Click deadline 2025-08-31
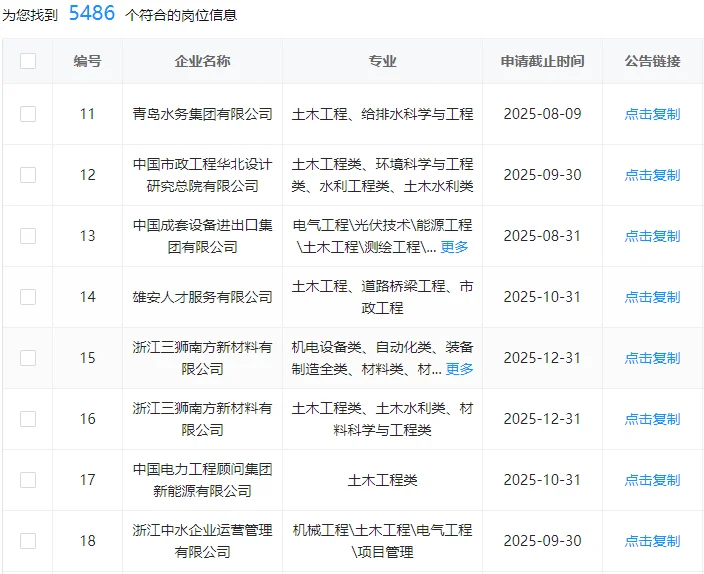The image size is (704, 574). [x=542, y=236]
